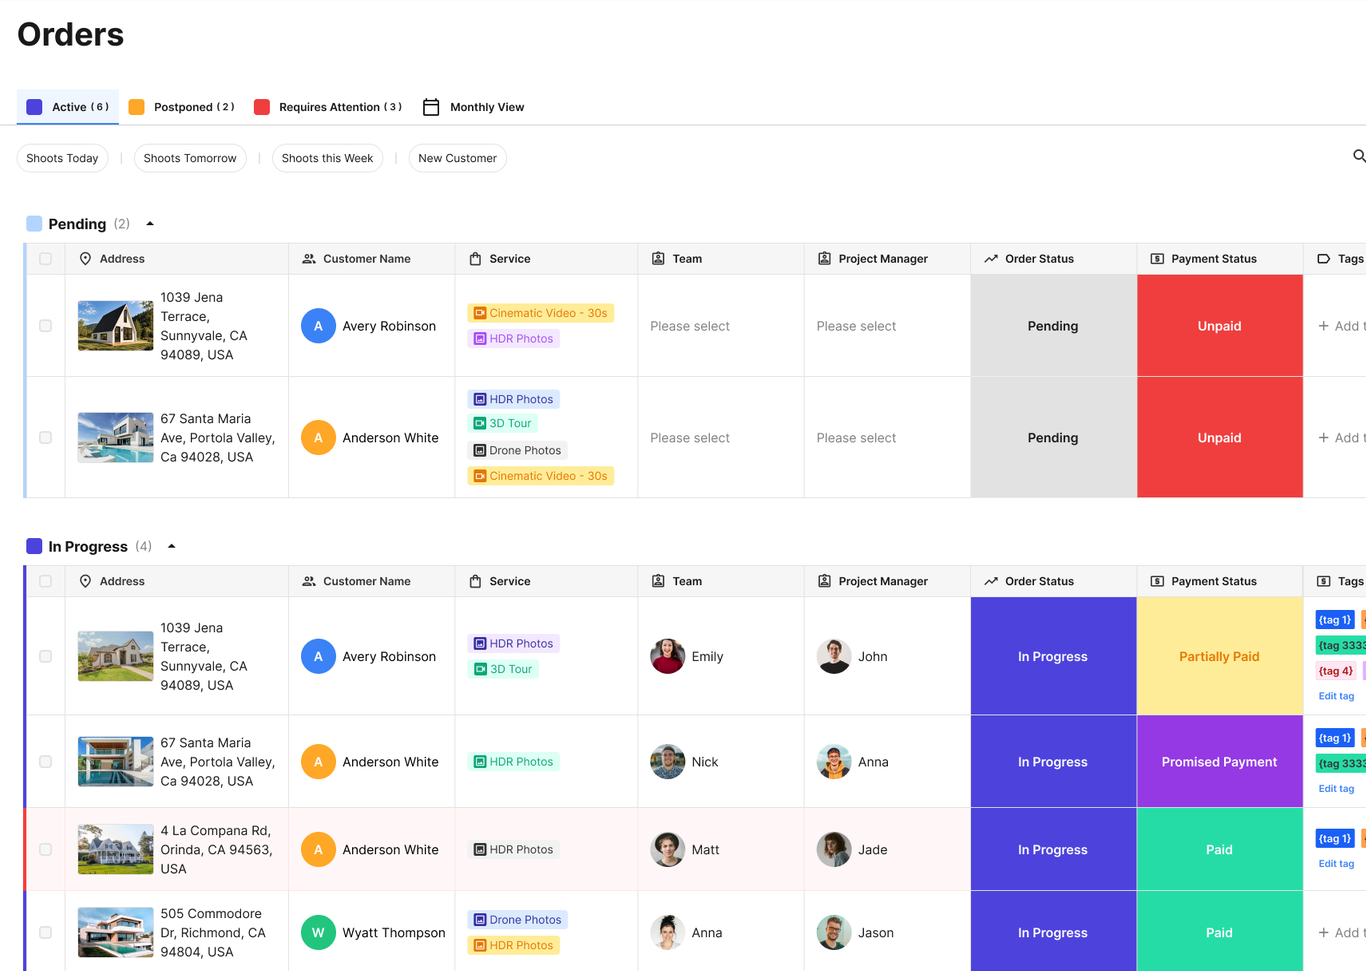Click Address location pin in Pending header
The height and width of the screenshot is (971, 1366).
85,259
